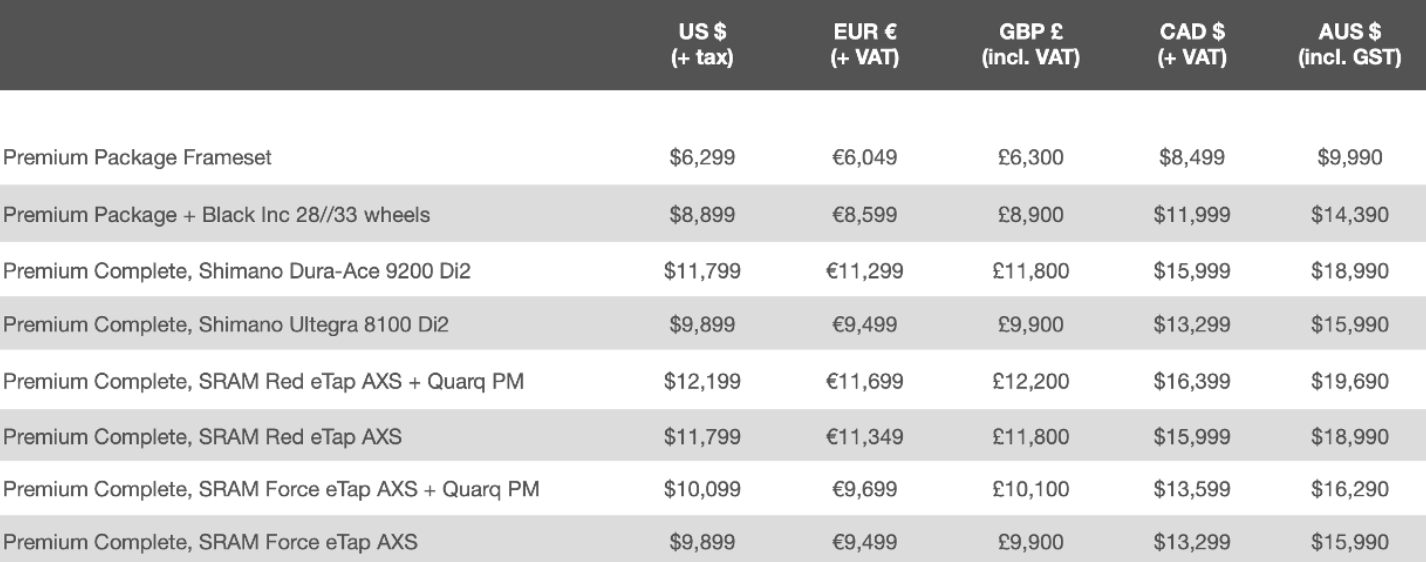Image resolution: width=1426 pixels, height=562 pixels.
Task: Select the £12,200 GBP price cell
Action: [1031, 381]
